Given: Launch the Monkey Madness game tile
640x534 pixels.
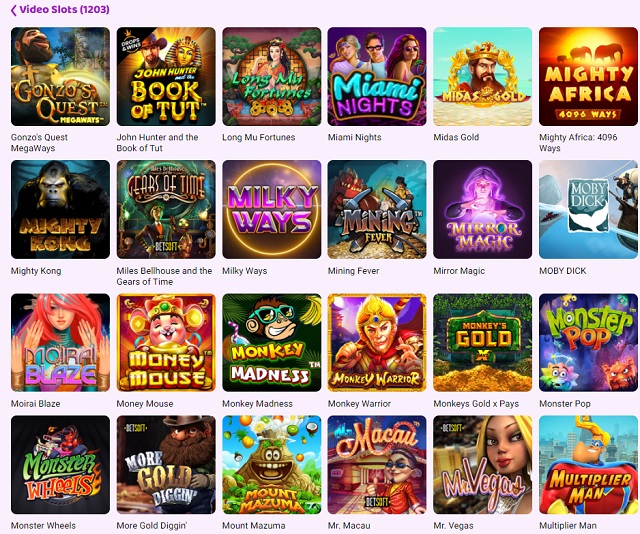Looking at the screenshot, I should coord(272,343).
